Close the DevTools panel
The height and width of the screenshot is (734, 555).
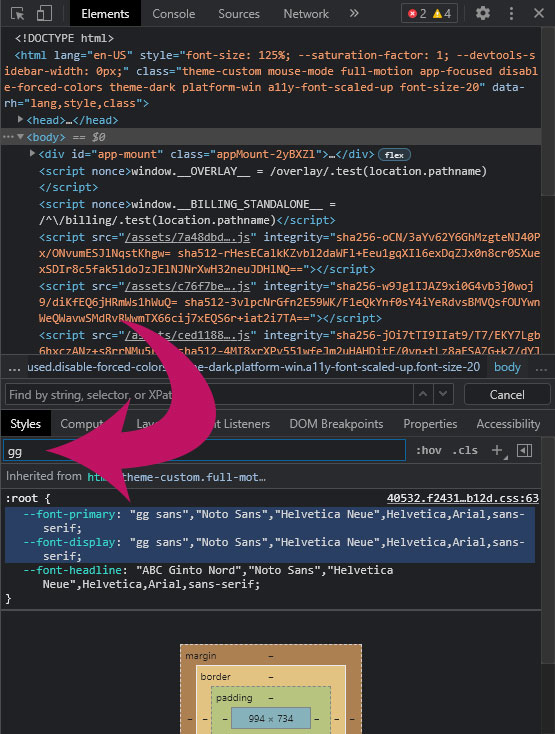coord(539,13)
